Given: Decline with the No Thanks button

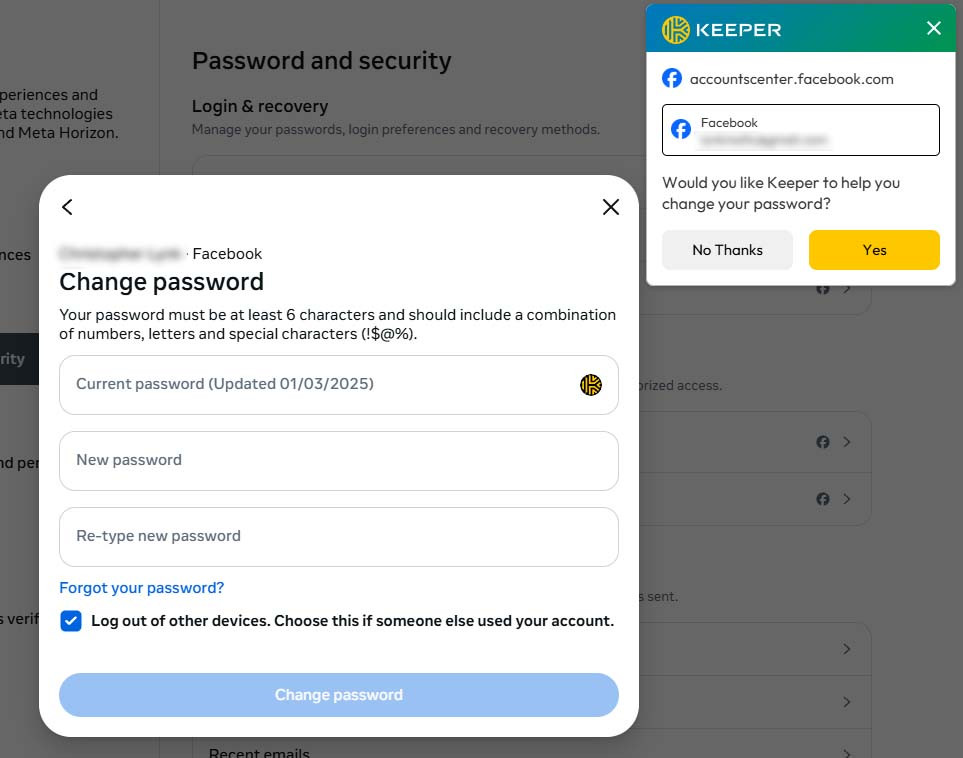Looking at the screenshot, I should 727,250.
